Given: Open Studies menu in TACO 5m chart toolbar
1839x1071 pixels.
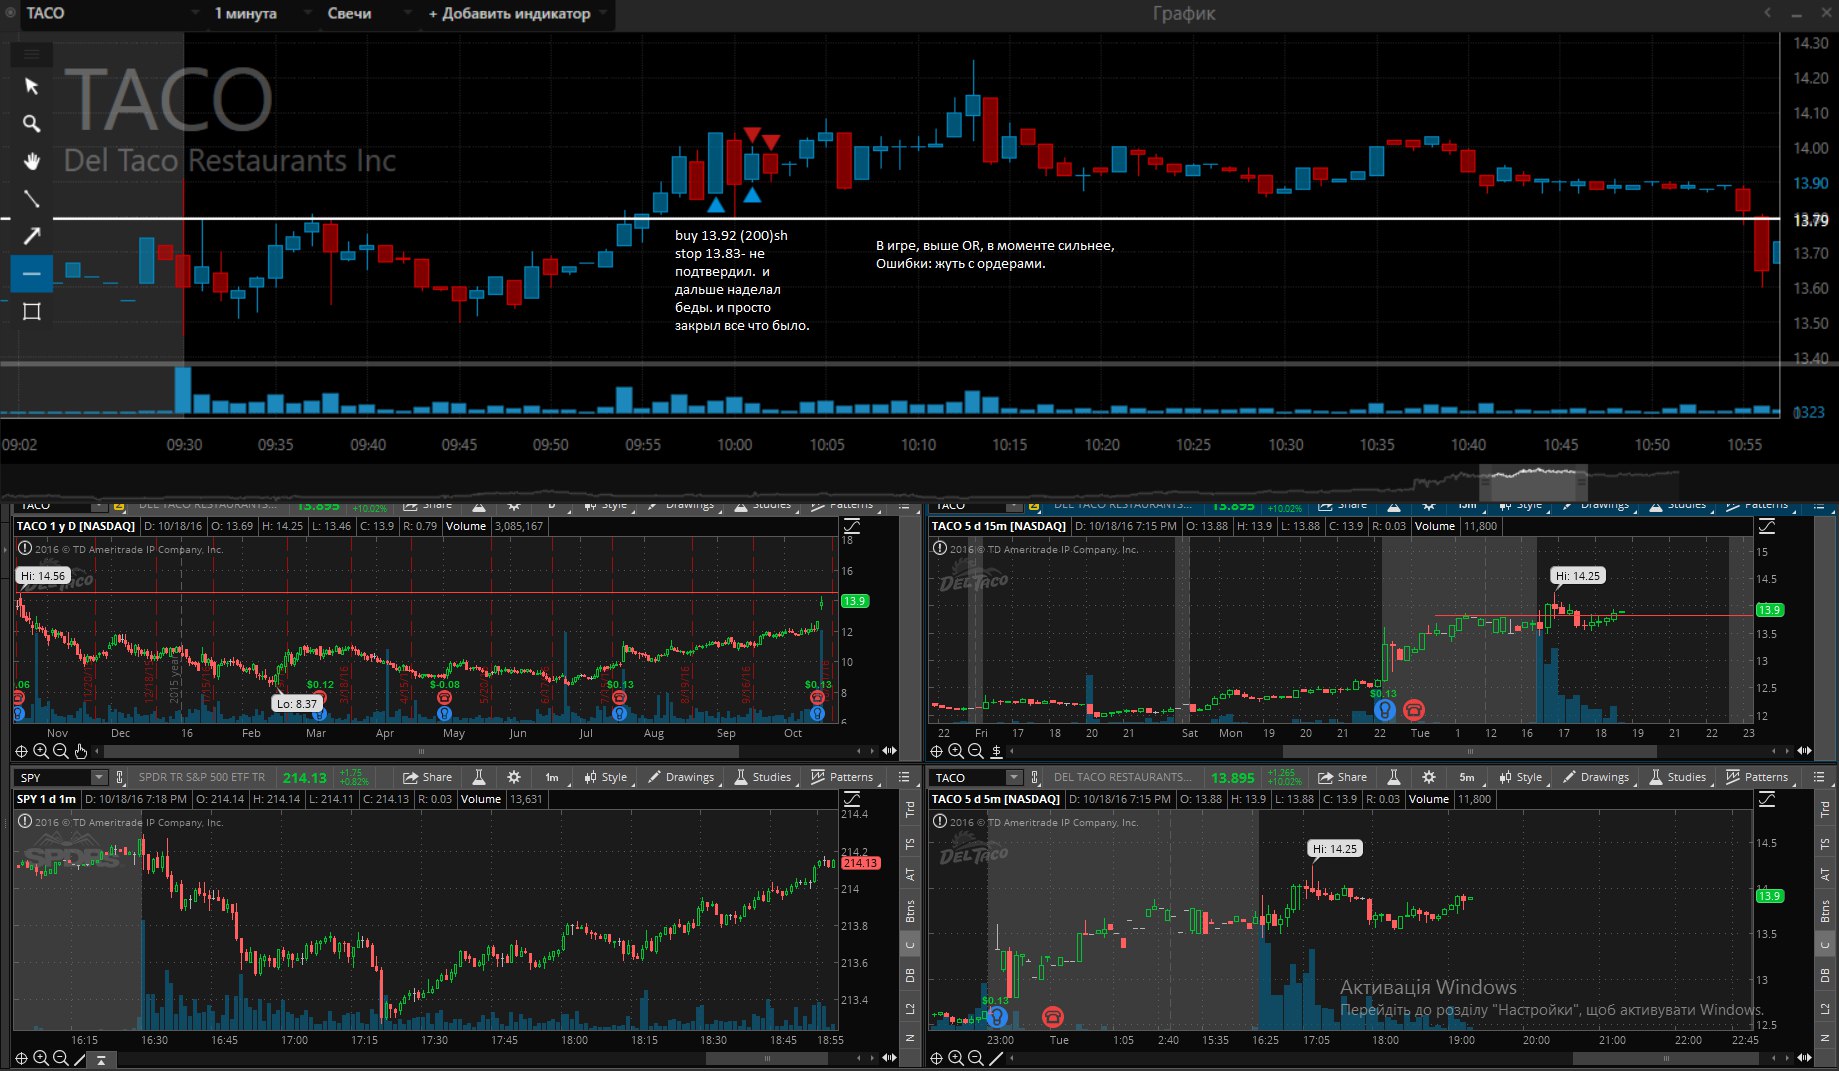Looking at the screenshot, I should (1678, 777).
